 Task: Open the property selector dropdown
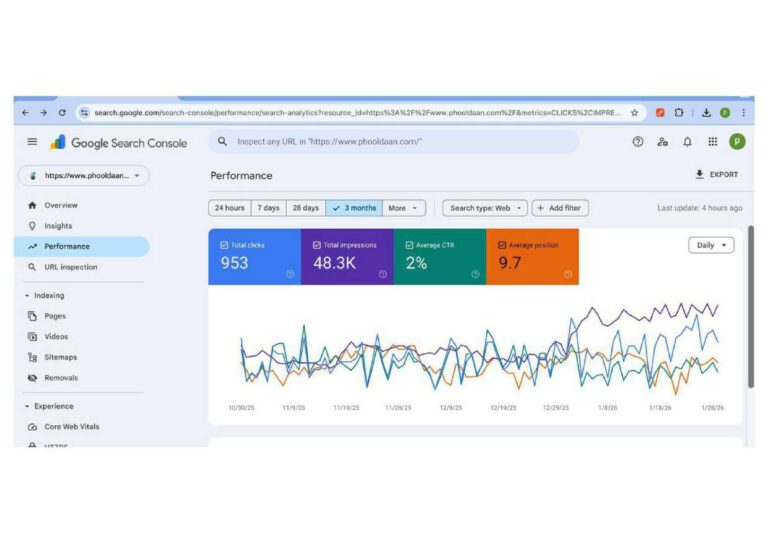pyautogui.click(x=84, y=175)
